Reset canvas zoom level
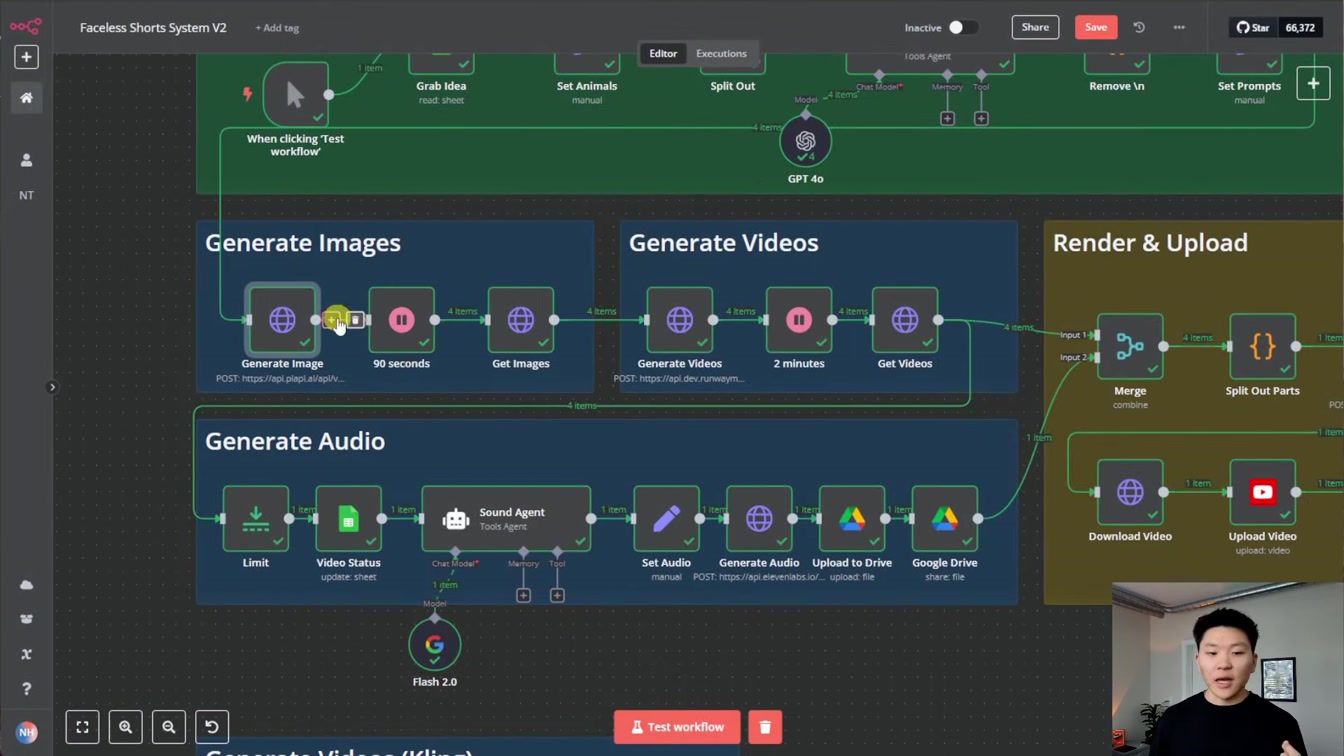The height and width of the screenshot is (756, 1344). pos(212,727)
